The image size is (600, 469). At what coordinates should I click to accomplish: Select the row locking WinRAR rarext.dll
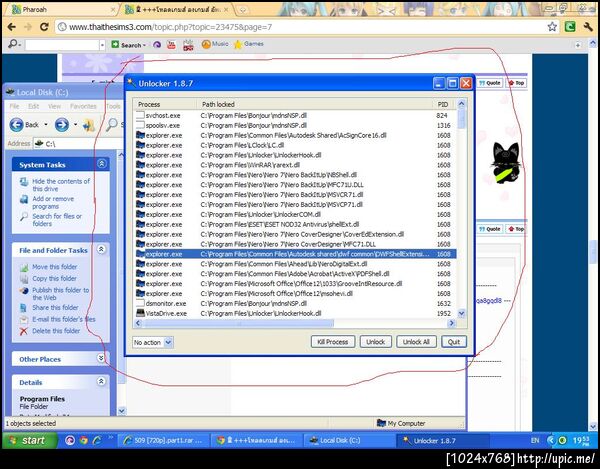click(x=295, y=165)
